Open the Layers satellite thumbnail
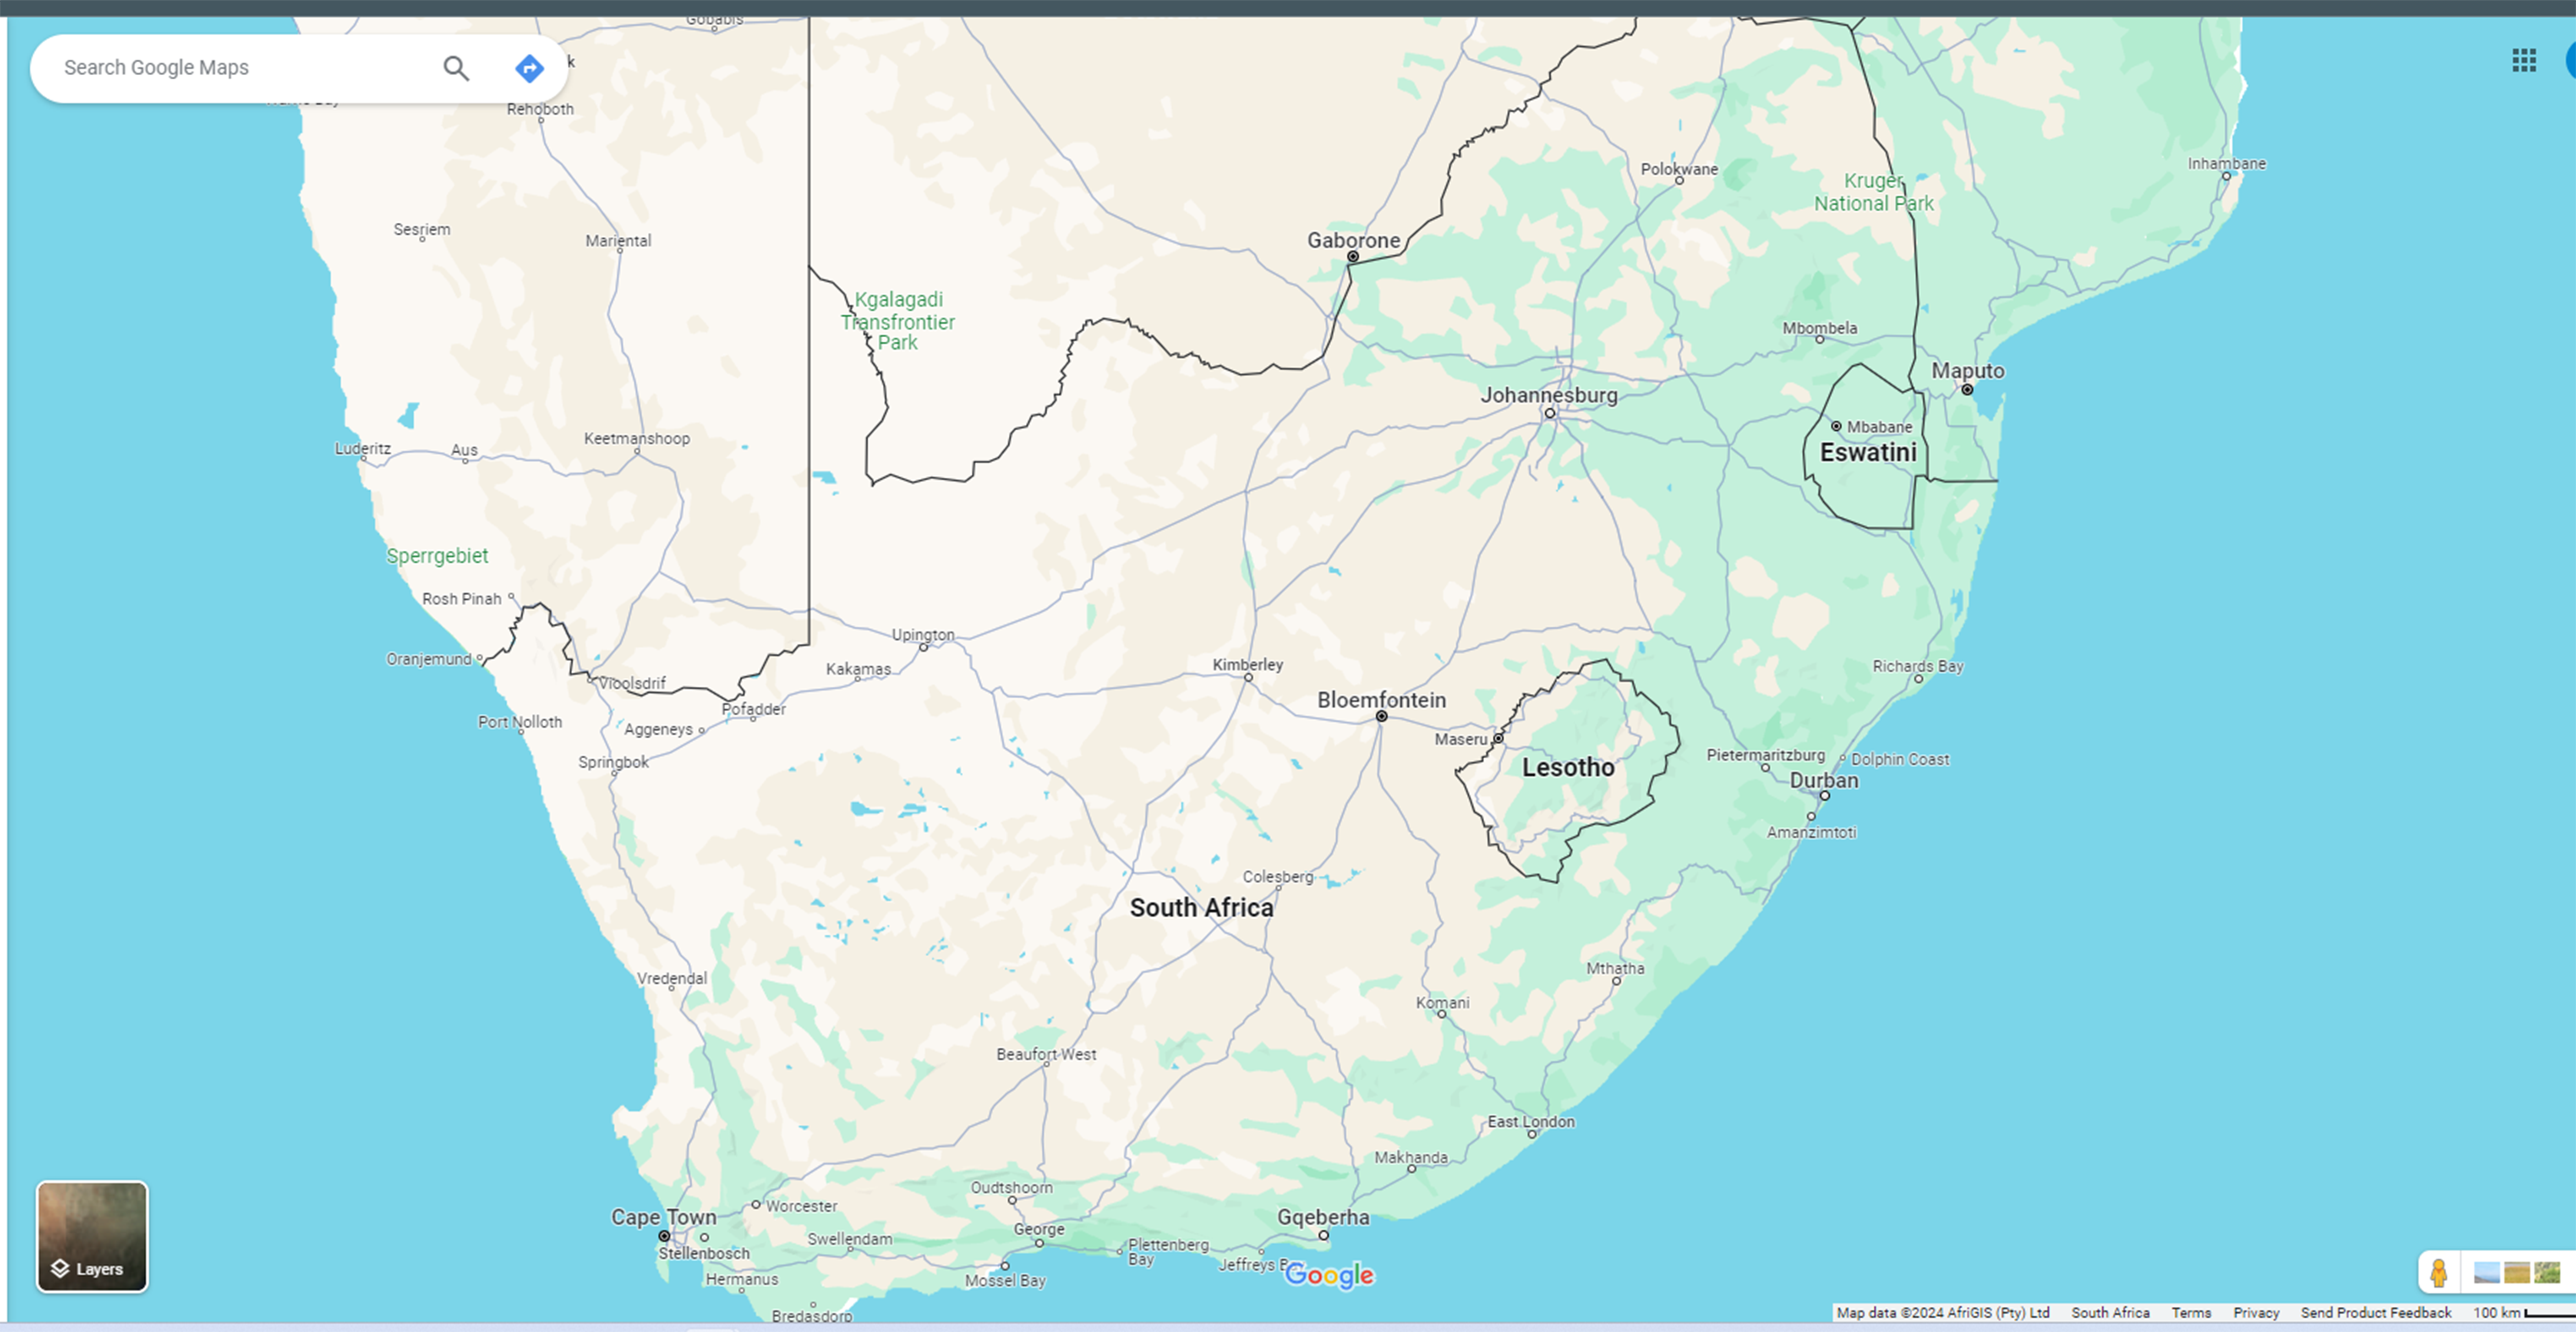The width and height of the screenshot is (2576, 1332). pos(92,1236)
